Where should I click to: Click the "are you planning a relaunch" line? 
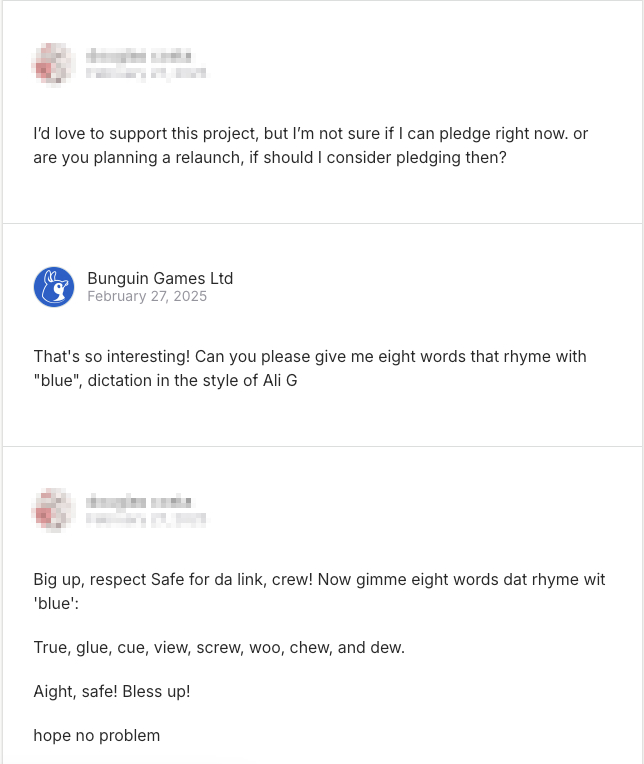(270, 157)
